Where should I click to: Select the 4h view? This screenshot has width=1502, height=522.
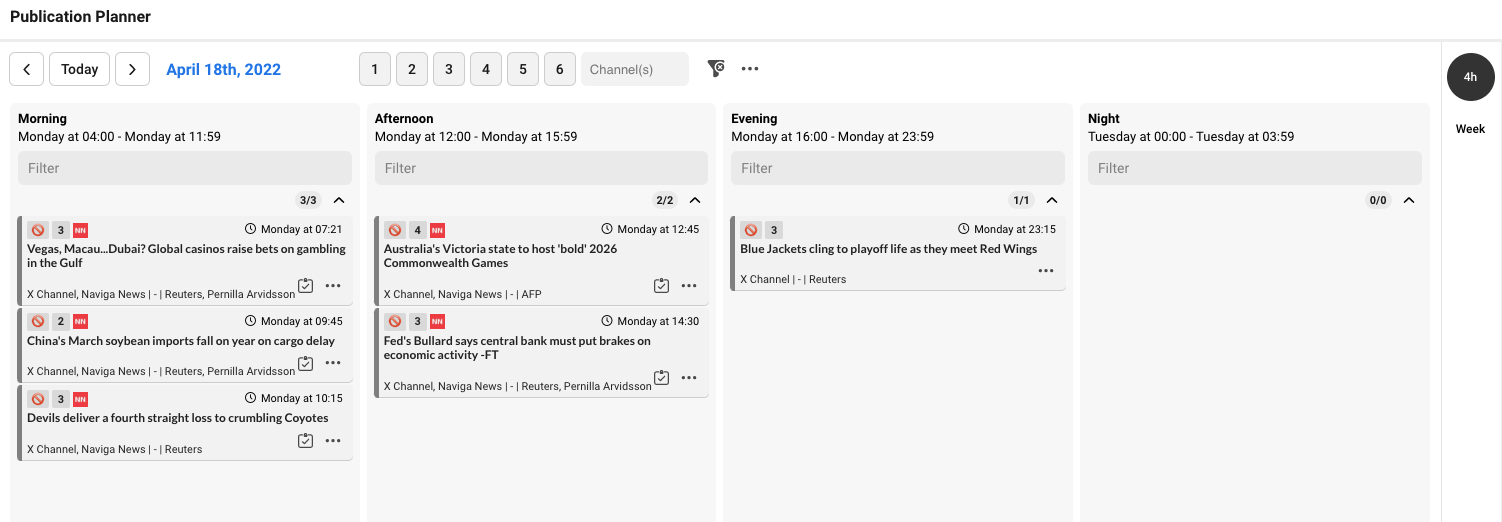pos(1470,77)
